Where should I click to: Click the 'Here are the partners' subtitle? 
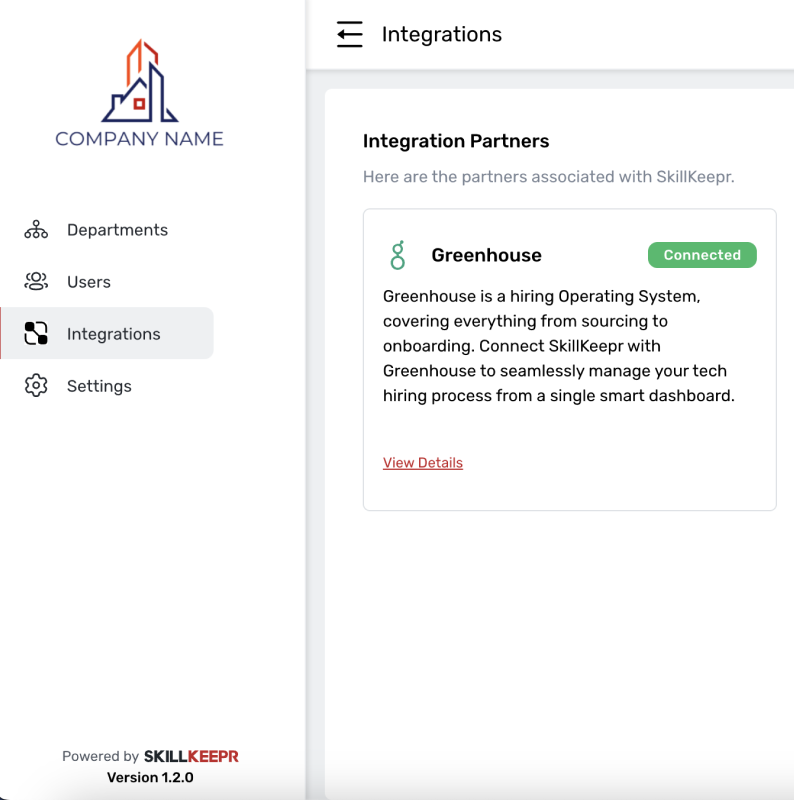point(549,177)
